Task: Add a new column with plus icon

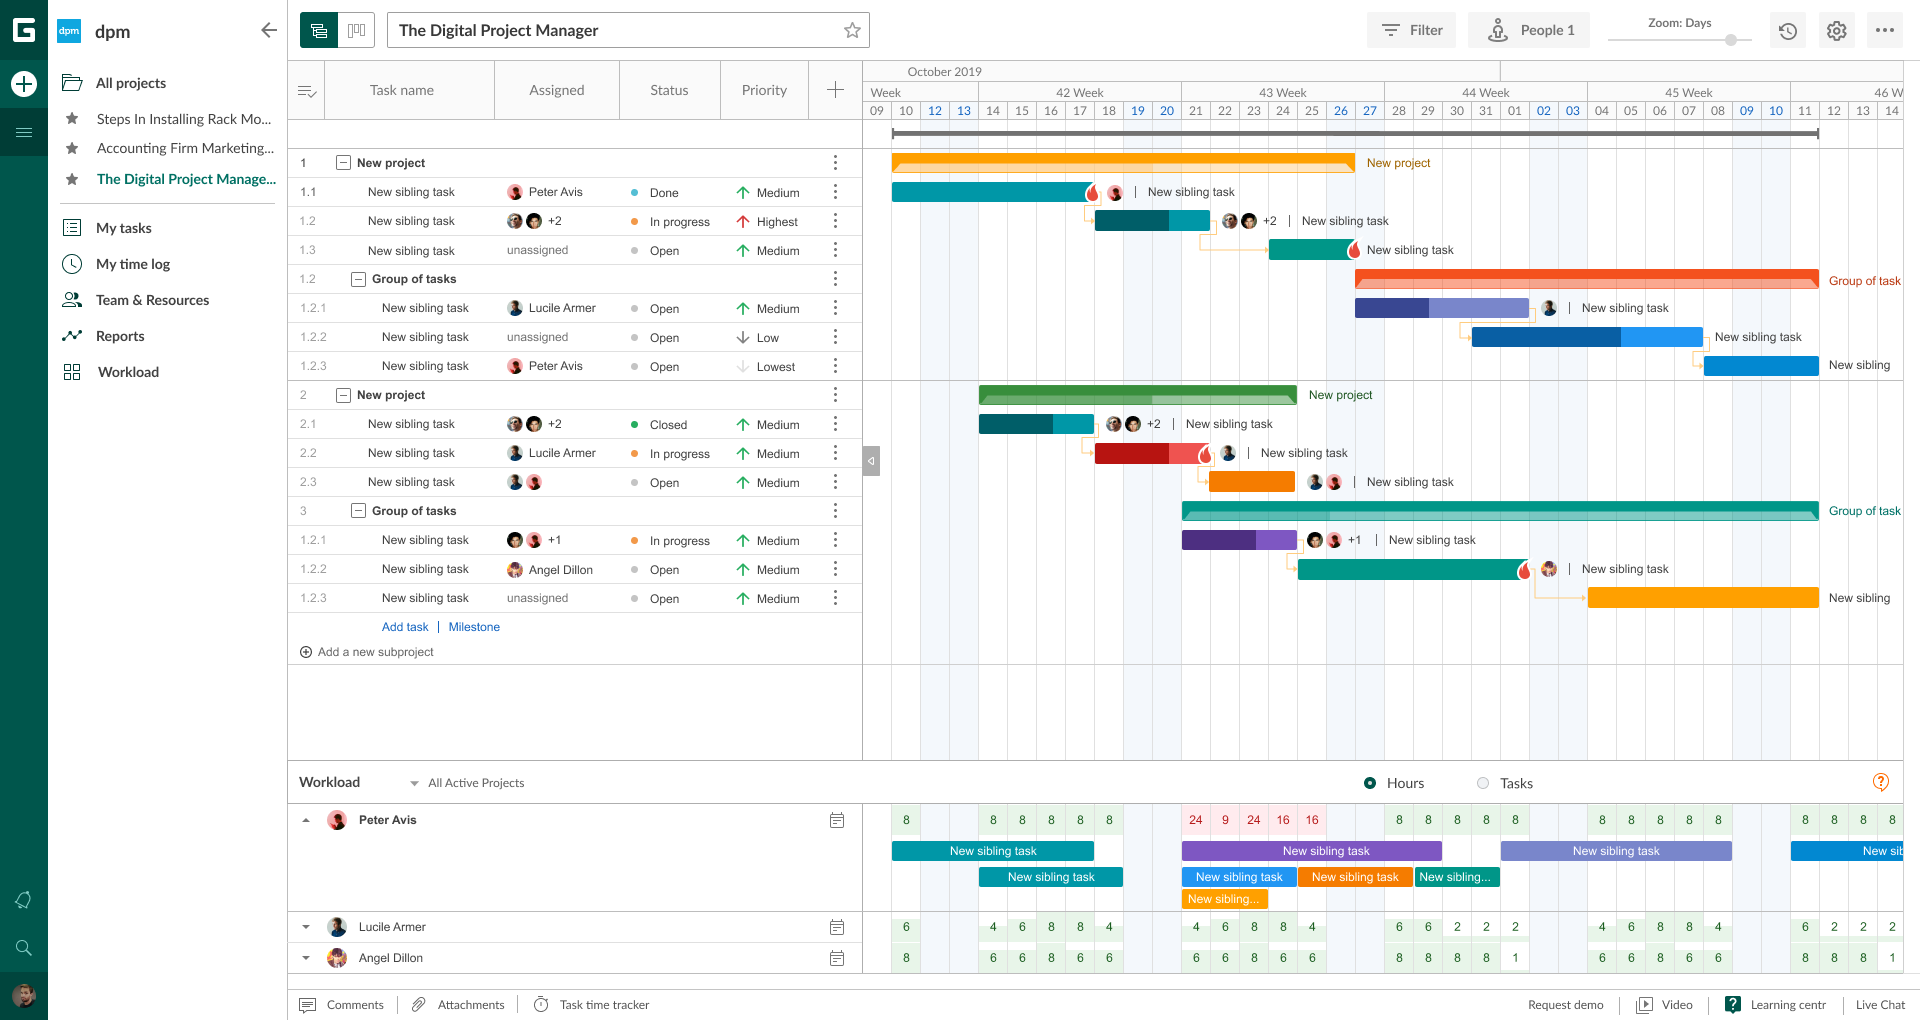Action: pos(835,90)
